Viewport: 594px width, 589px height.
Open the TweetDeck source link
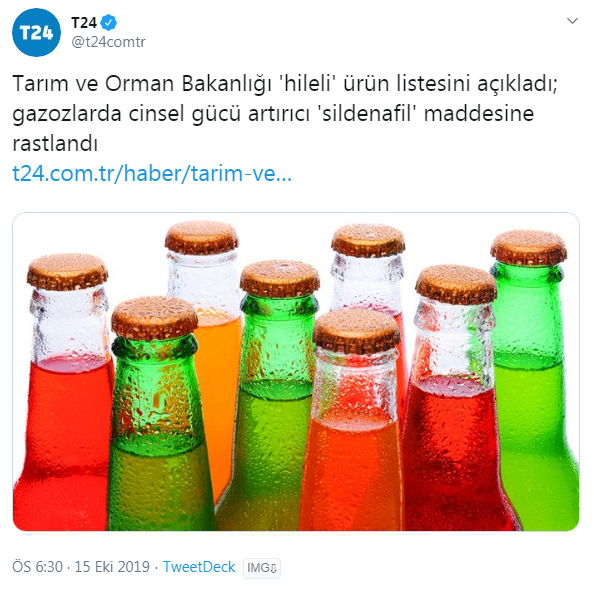point(199,567)
